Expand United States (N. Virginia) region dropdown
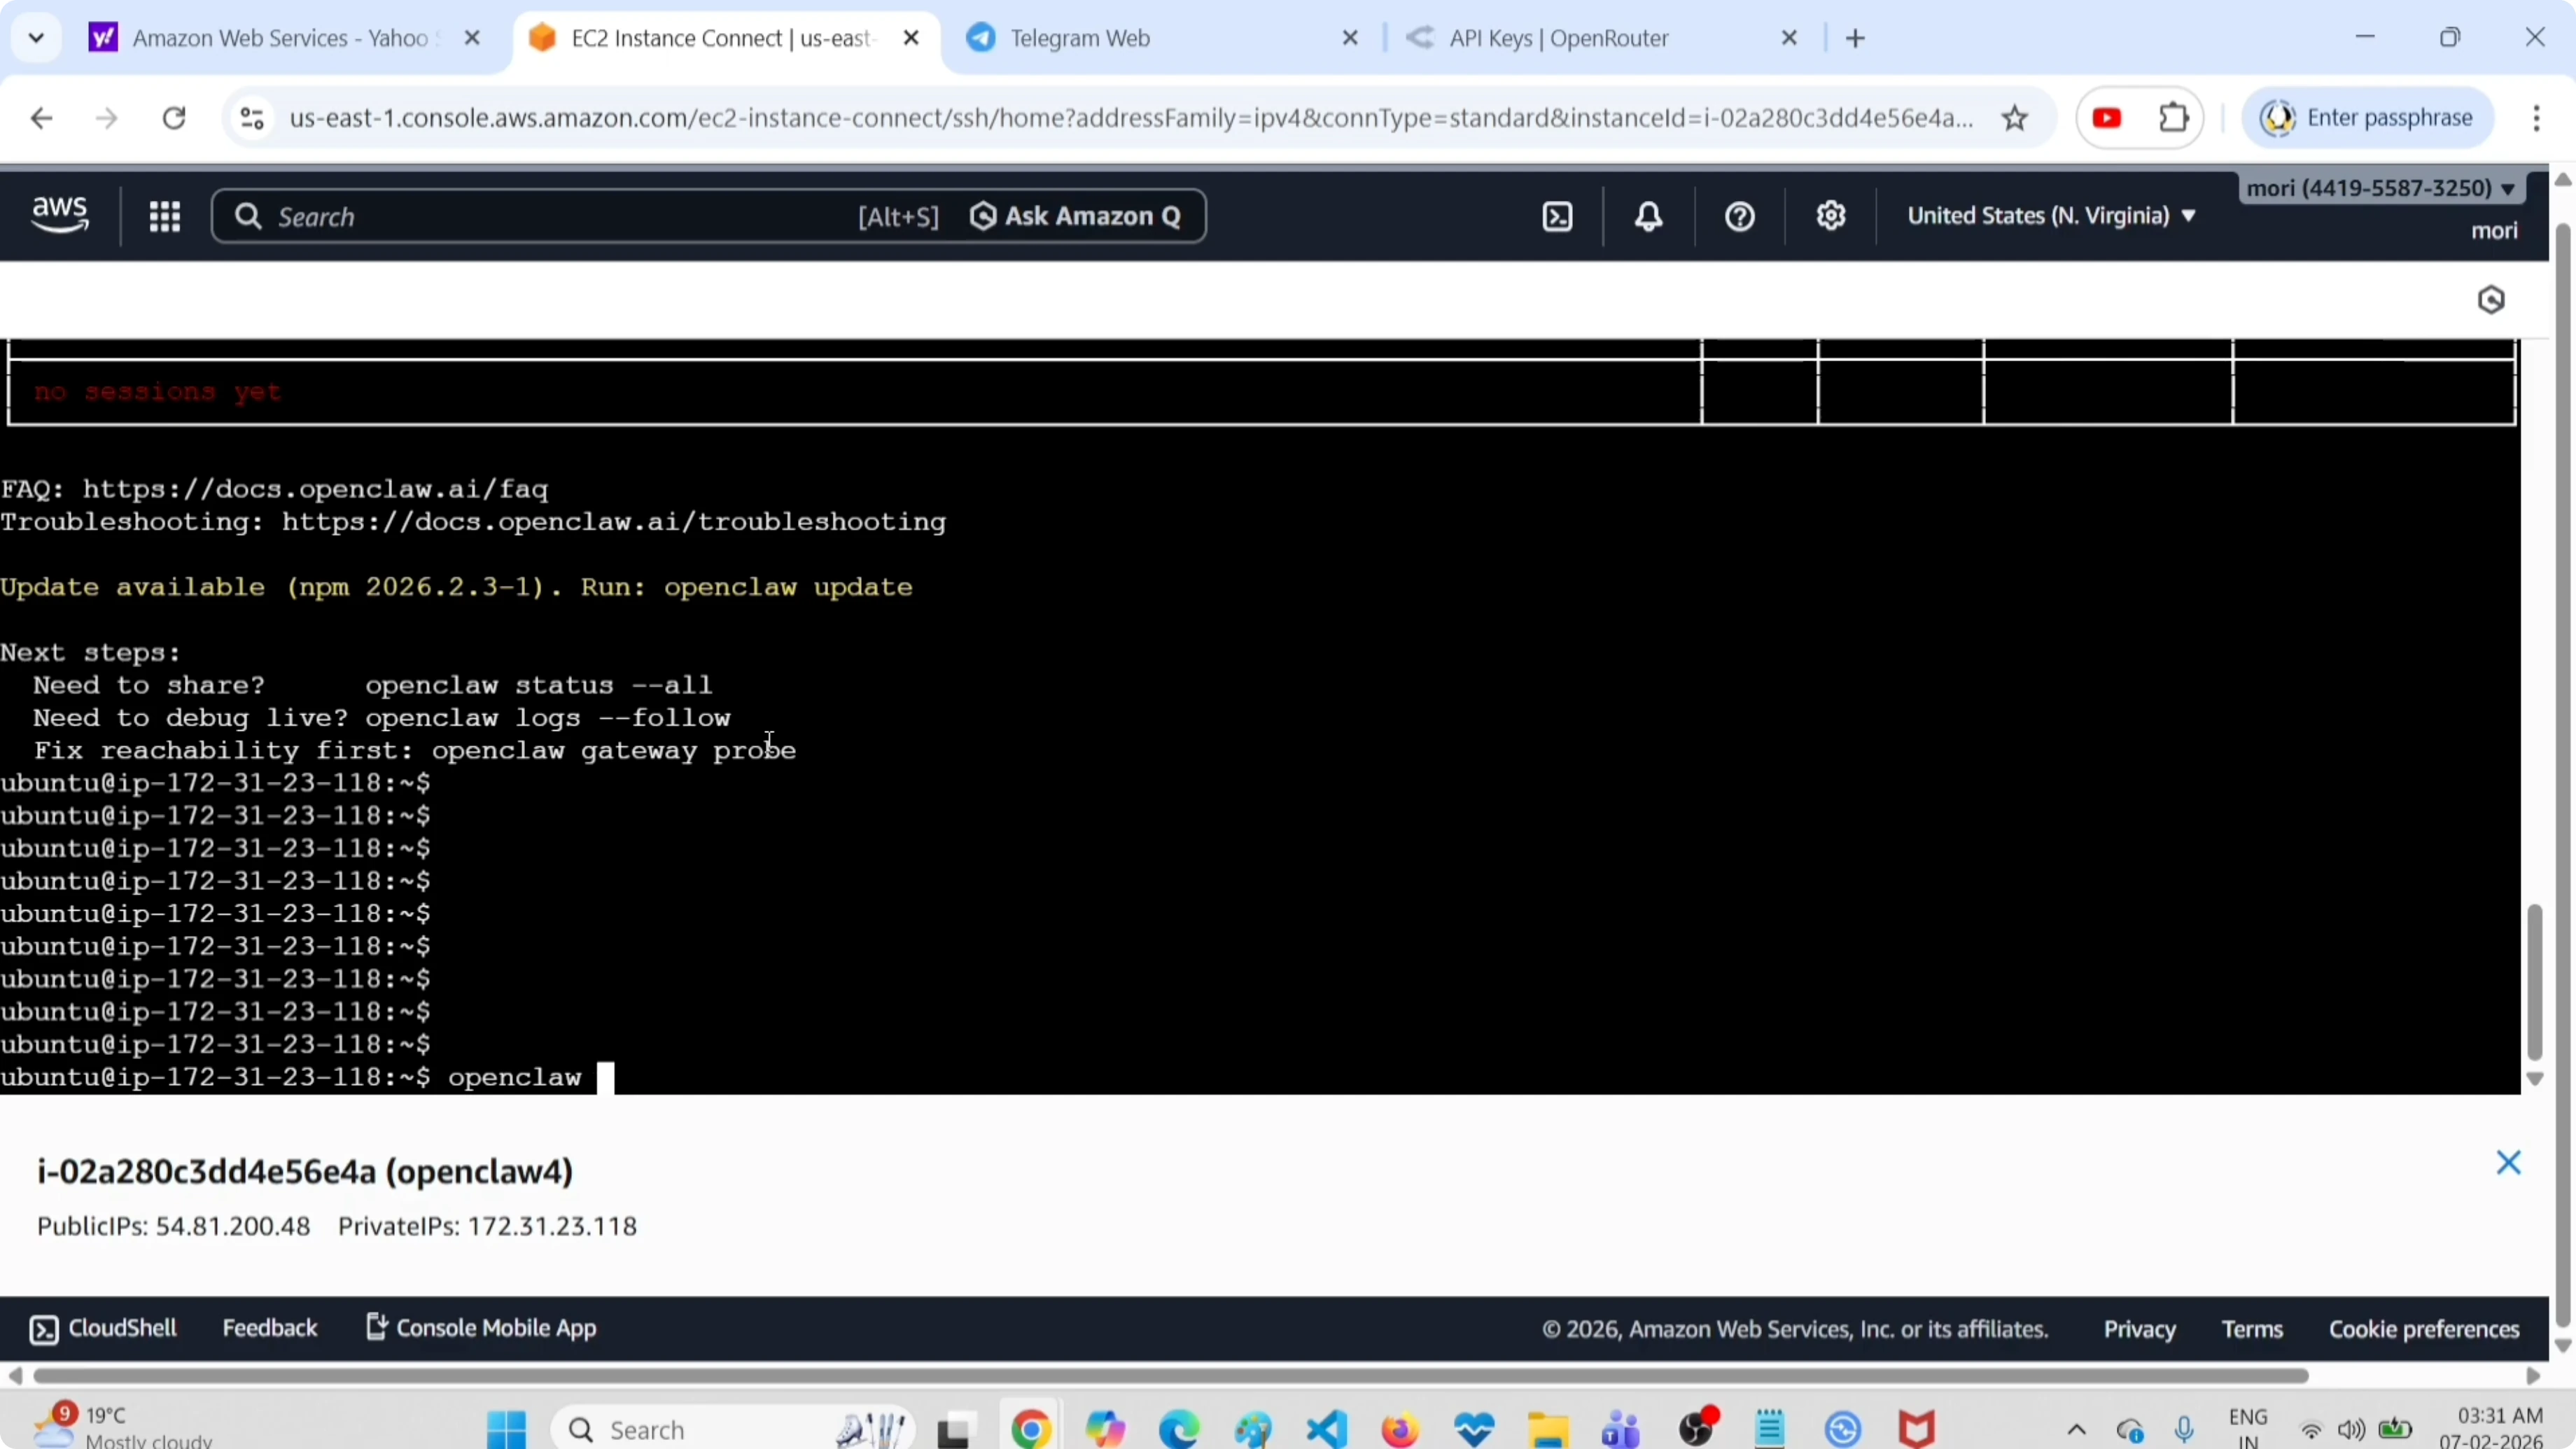 pyautogui.click(x=2050, y=216)
